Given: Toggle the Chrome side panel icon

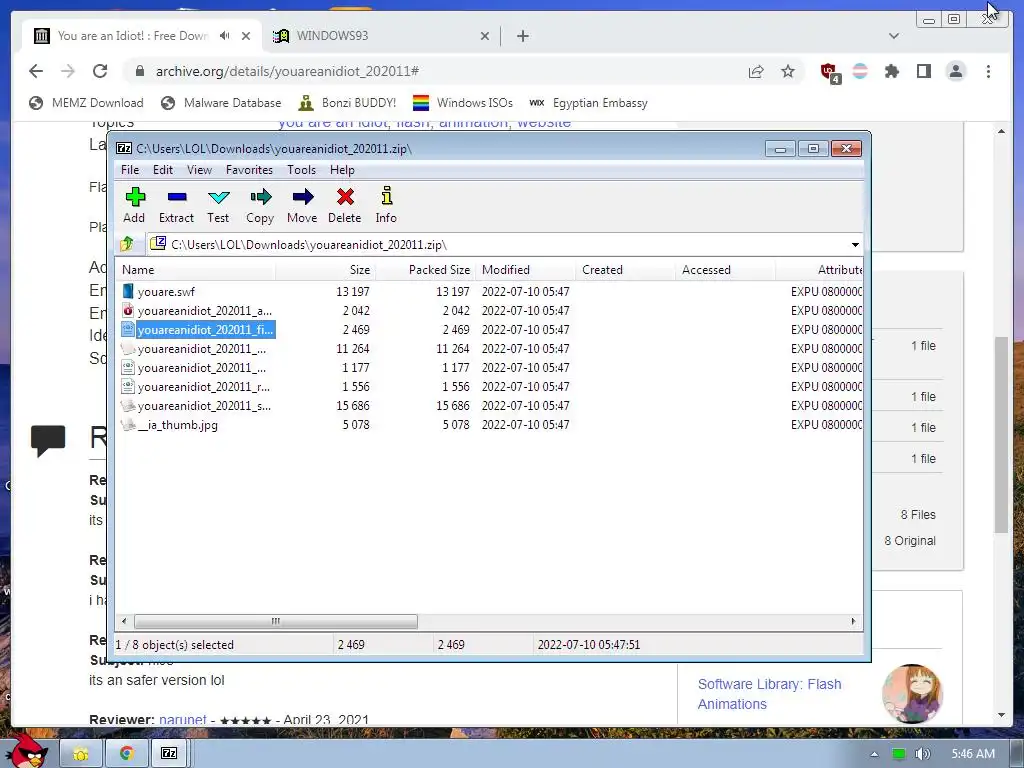Looking at the screenshot, I should click(923, 71).
